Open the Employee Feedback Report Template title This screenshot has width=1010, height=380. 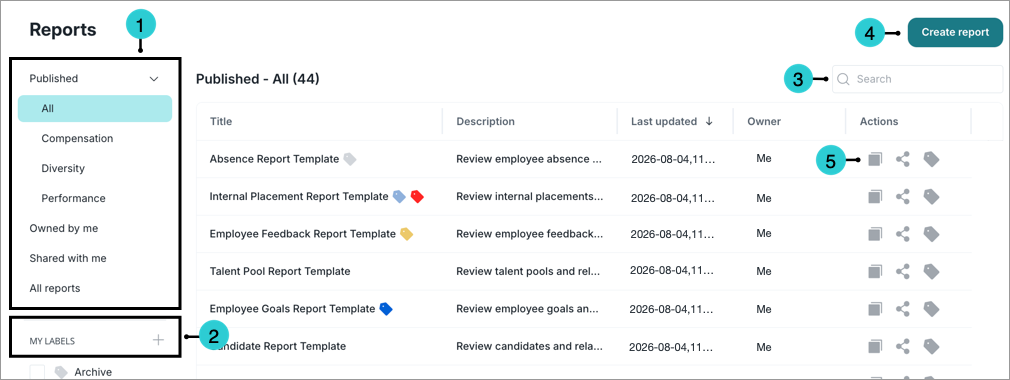[303, 234]
